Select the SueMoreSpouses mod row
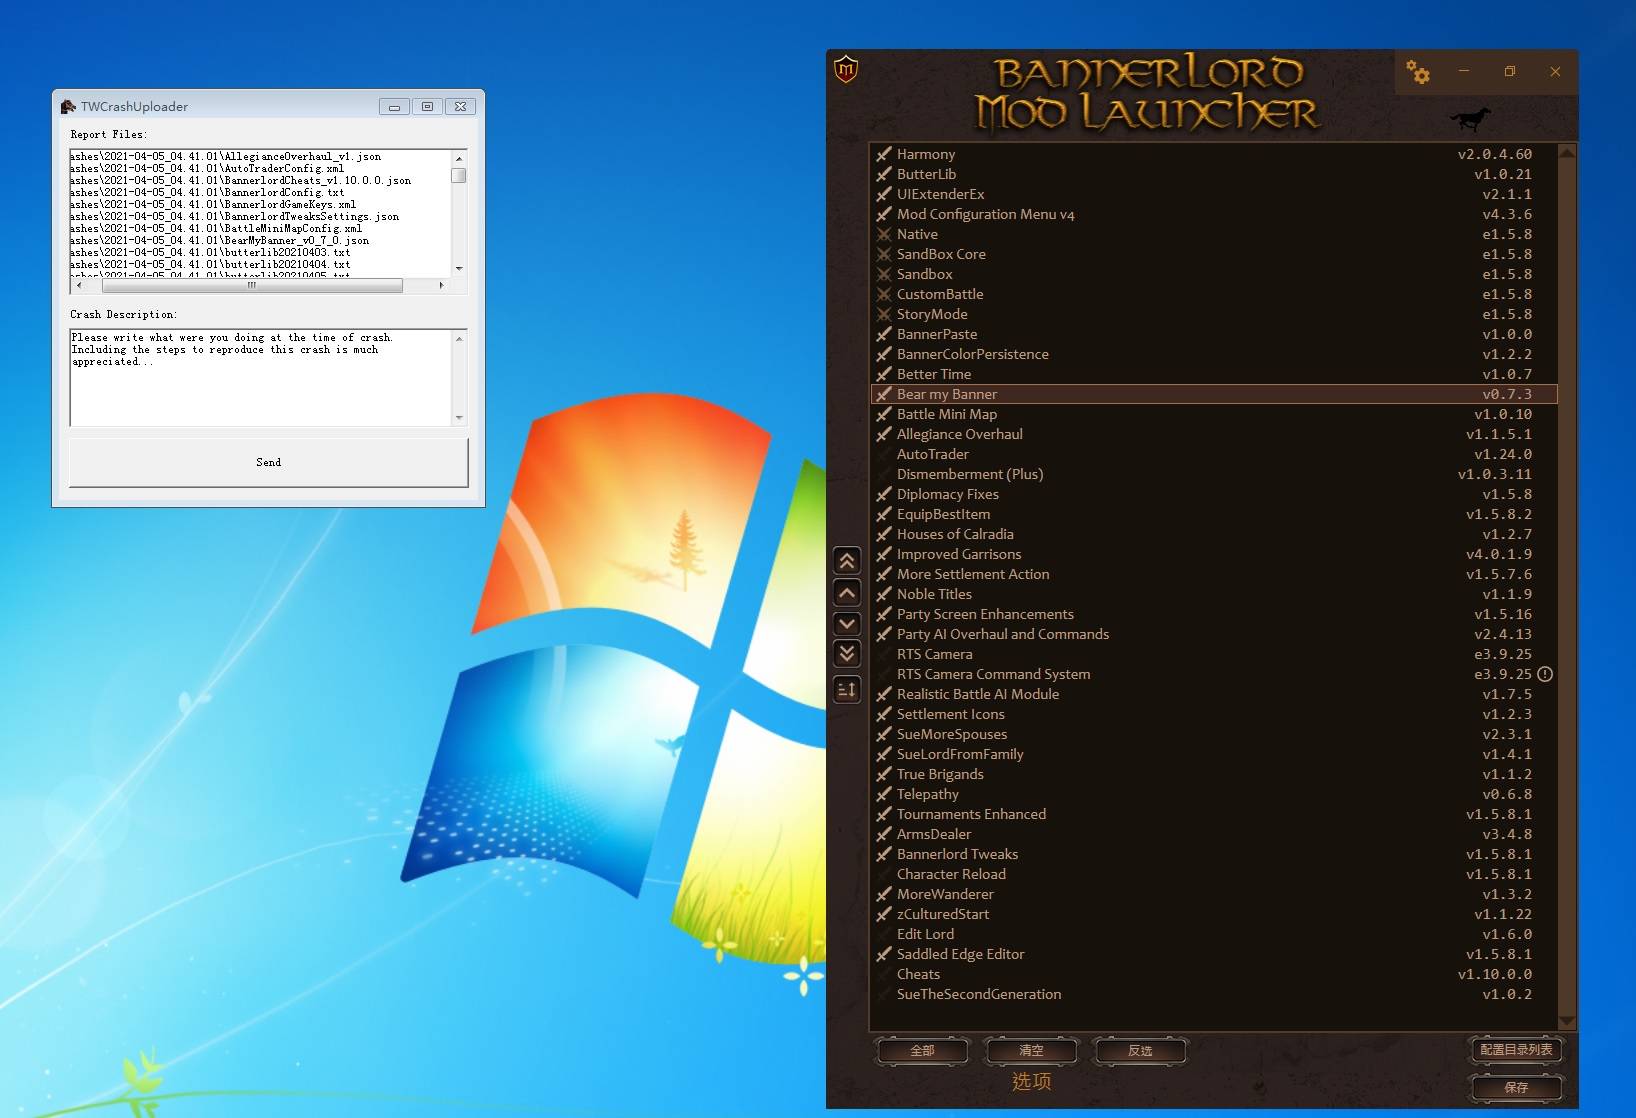1636x1118 pixels. pos(1214,734)
